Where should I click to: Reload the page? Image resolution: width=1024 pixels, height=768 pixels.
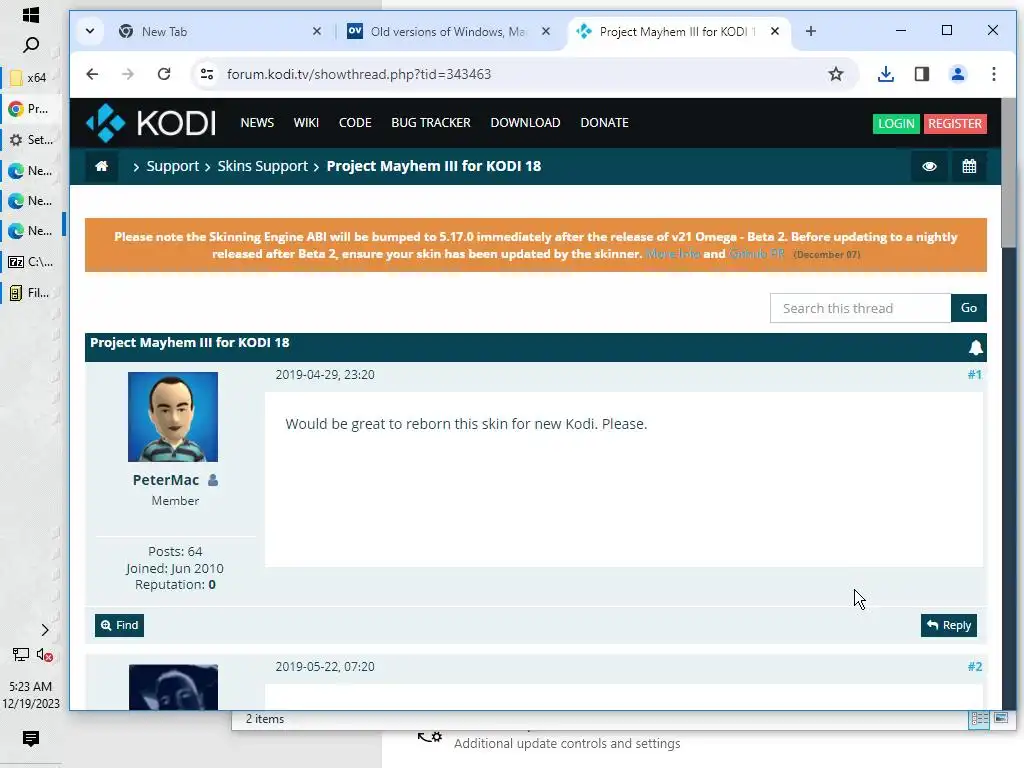coord(164,74)
